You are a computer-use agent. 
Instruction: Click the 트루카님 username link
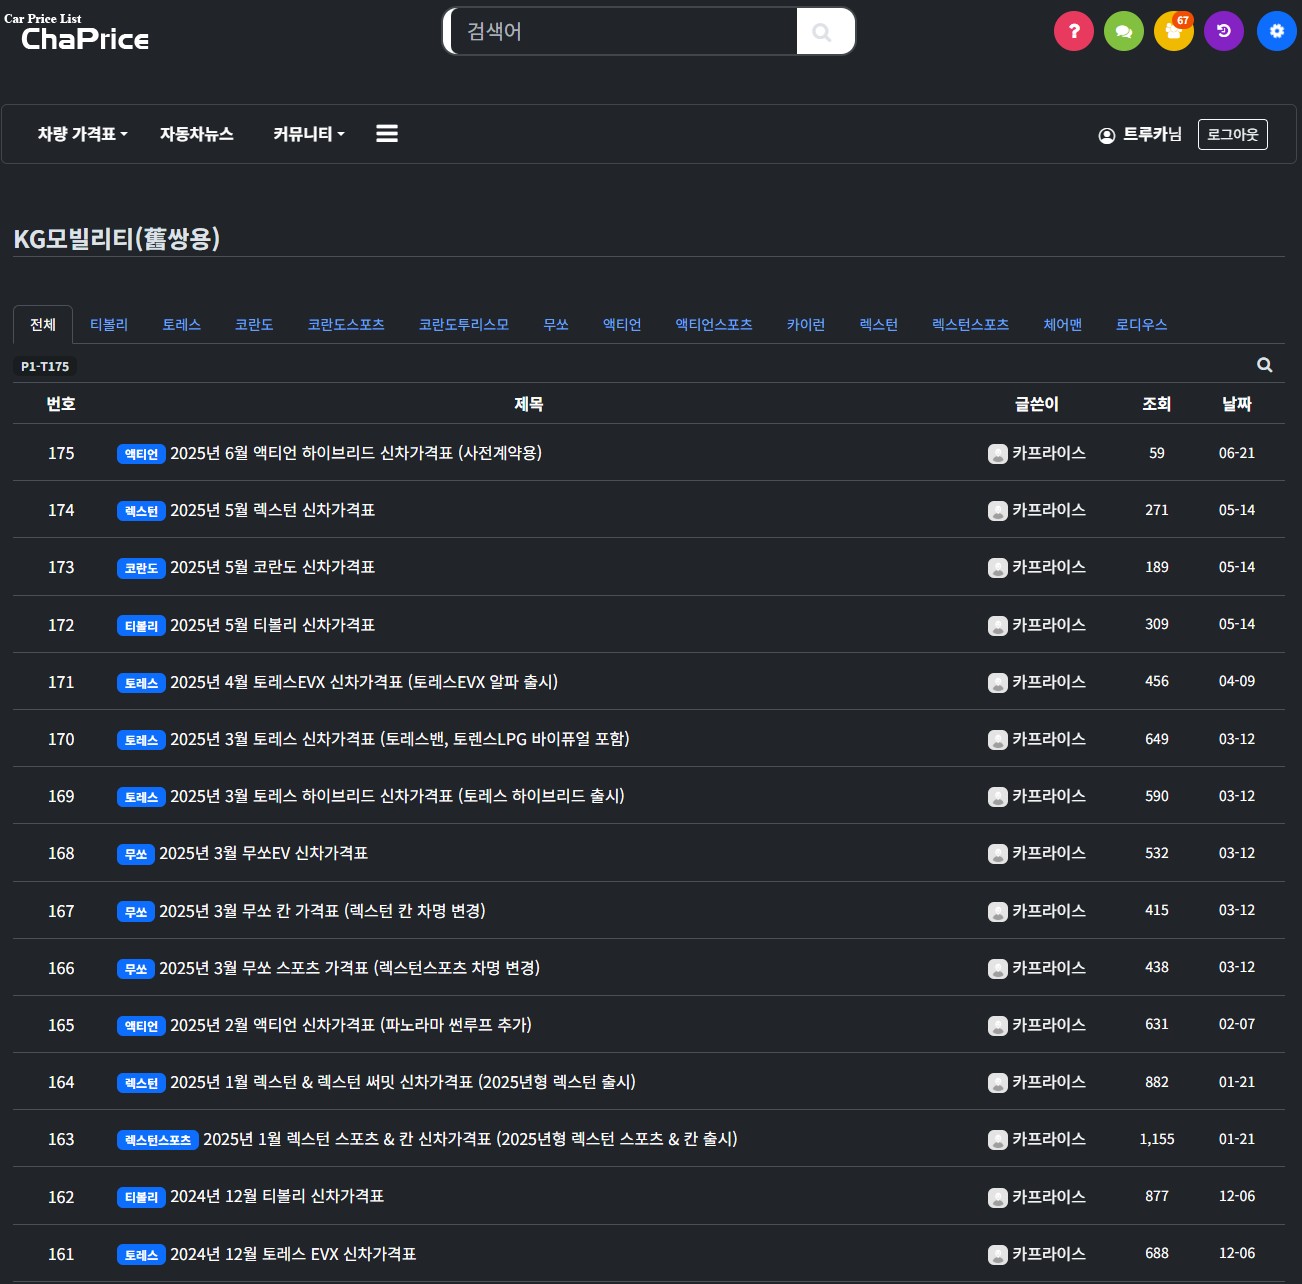coord(1152,134)
